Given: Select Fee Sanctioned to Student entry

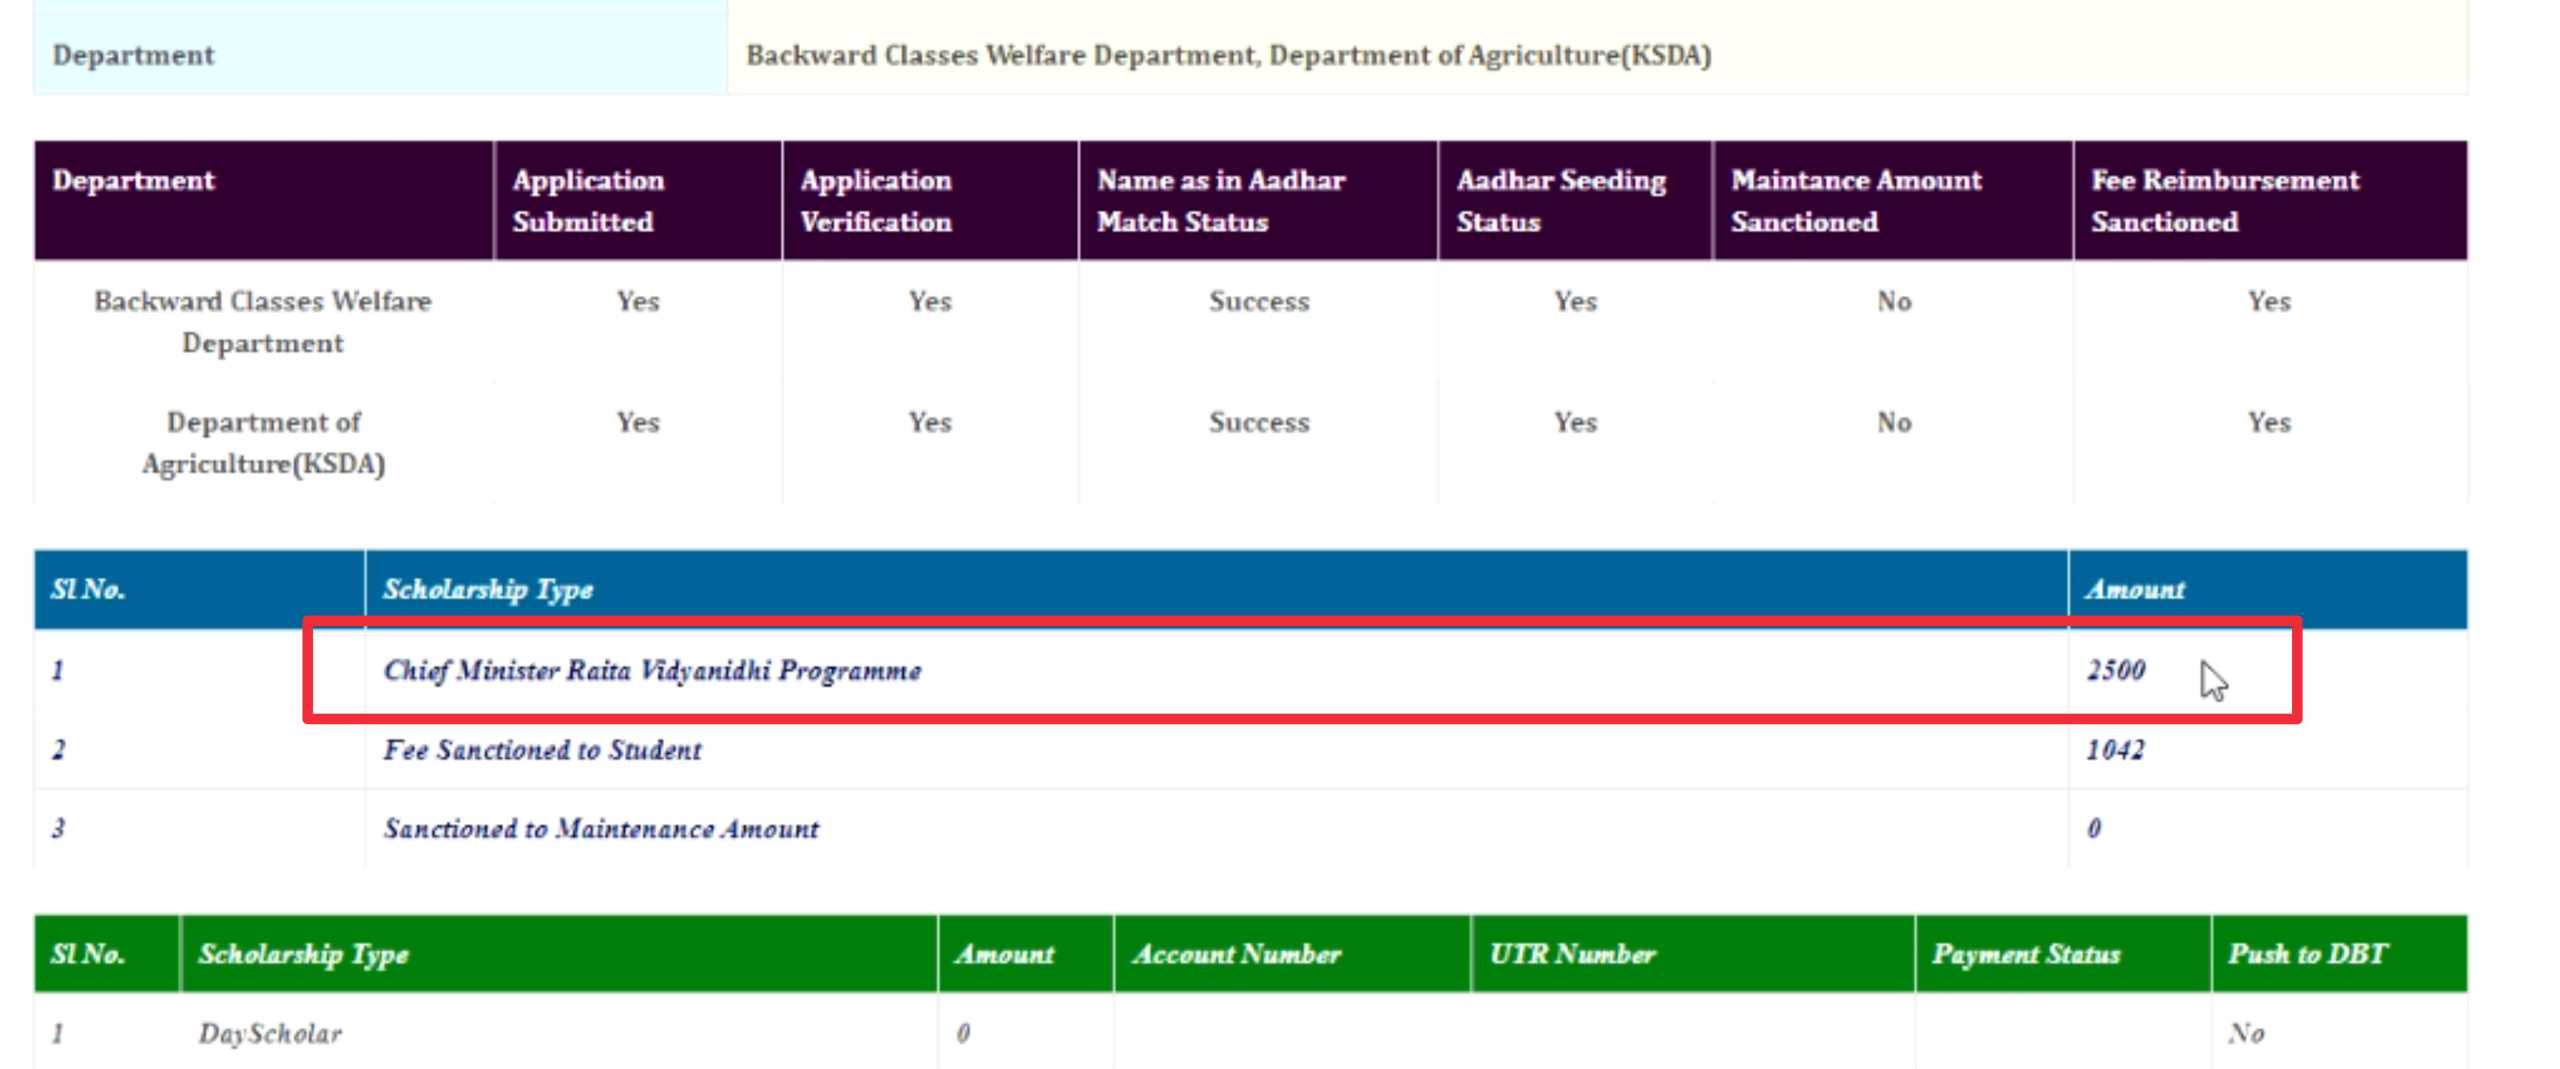Looking at the screenshot, I should click(542, 750).
